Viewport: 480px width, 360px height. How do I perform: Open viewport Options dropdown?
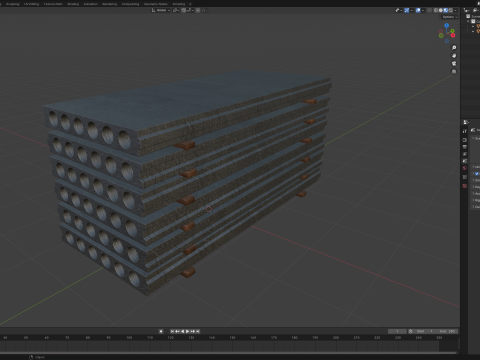450,17
